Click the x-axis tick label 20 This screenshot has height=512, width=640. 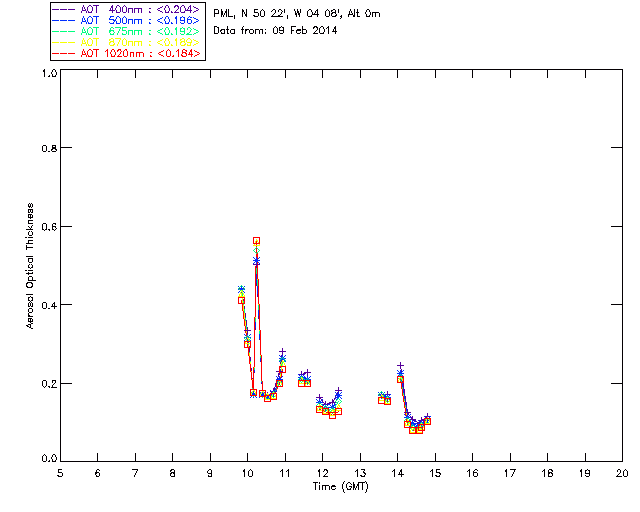coord(622,474)
